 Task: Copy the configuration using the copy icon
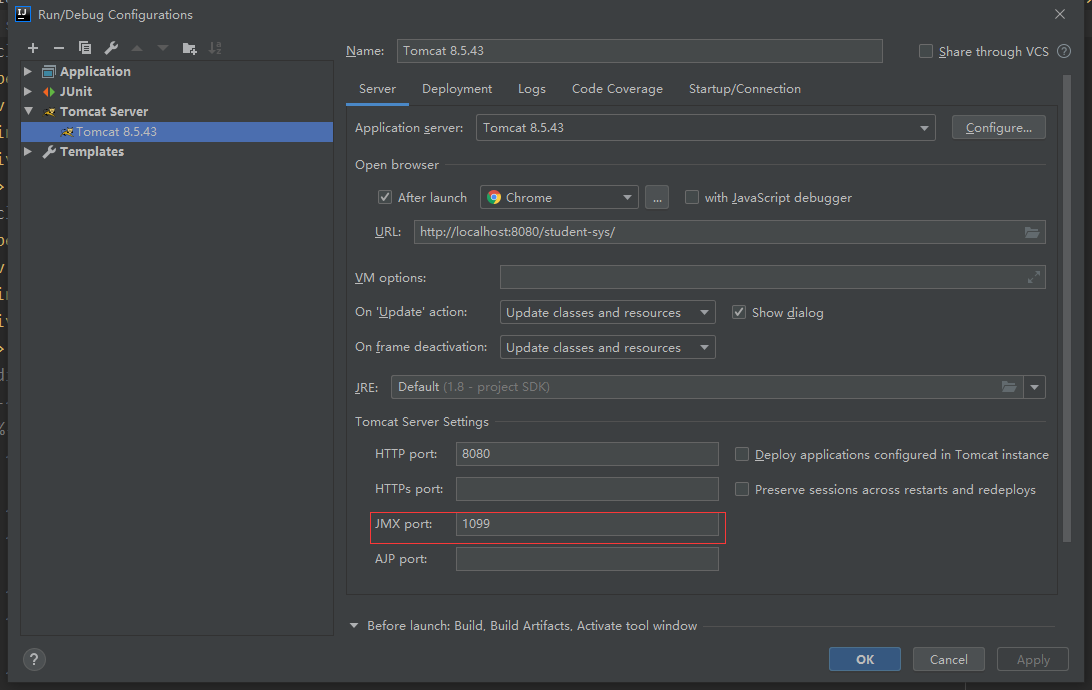tap(85, 48)
